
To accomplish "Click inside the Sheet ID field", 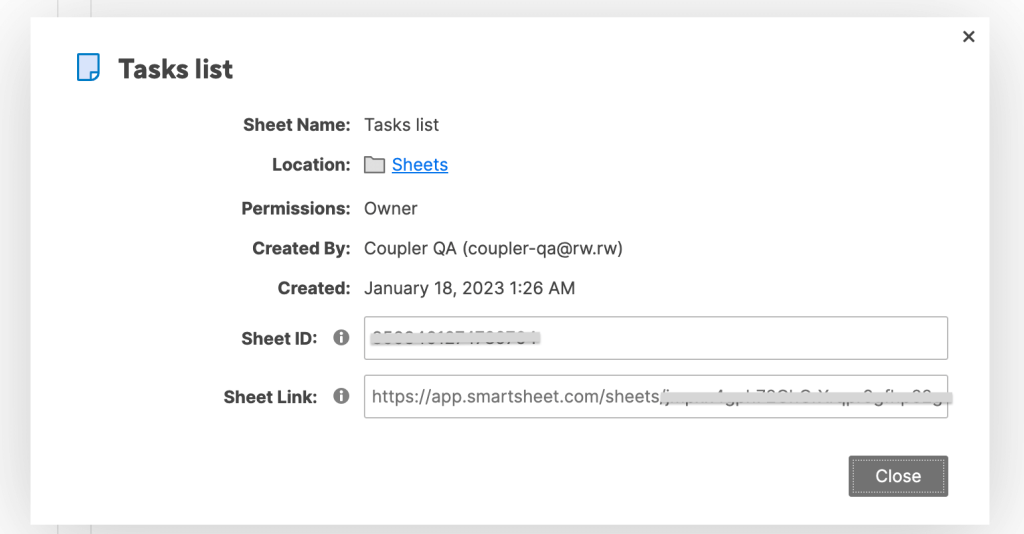I will (x=655, y=338).
